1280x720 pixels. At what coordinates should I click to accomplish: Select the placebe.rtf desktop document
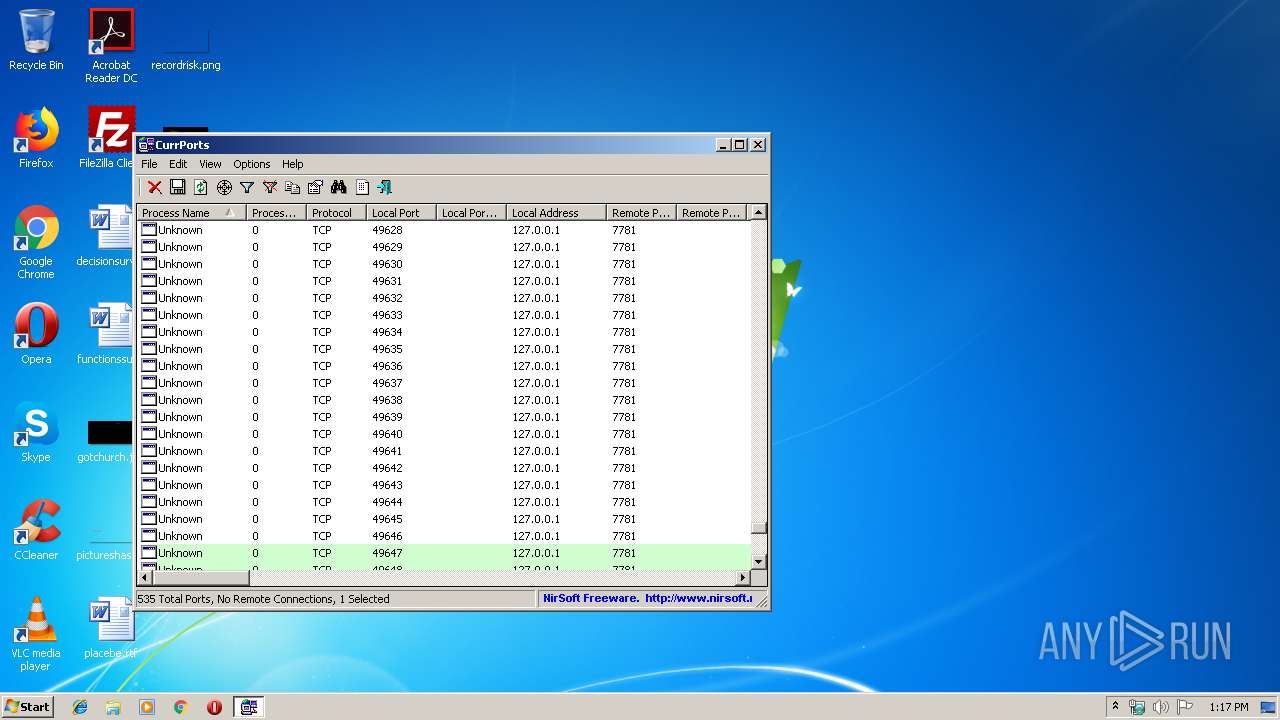(110, 628)
